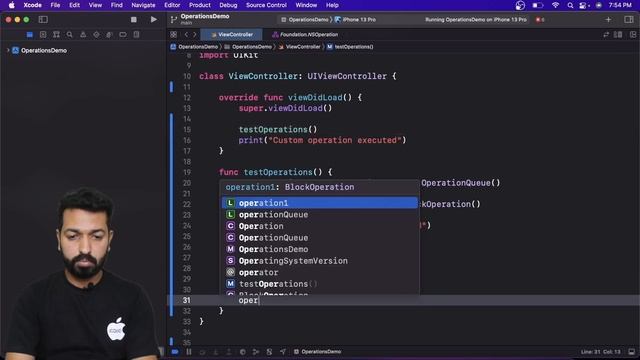The height and width of the screenshot is (360, 640).
Task: Click the Running OperationsDemo activity status
Action: pyautogui.click(x=476, y=20)
